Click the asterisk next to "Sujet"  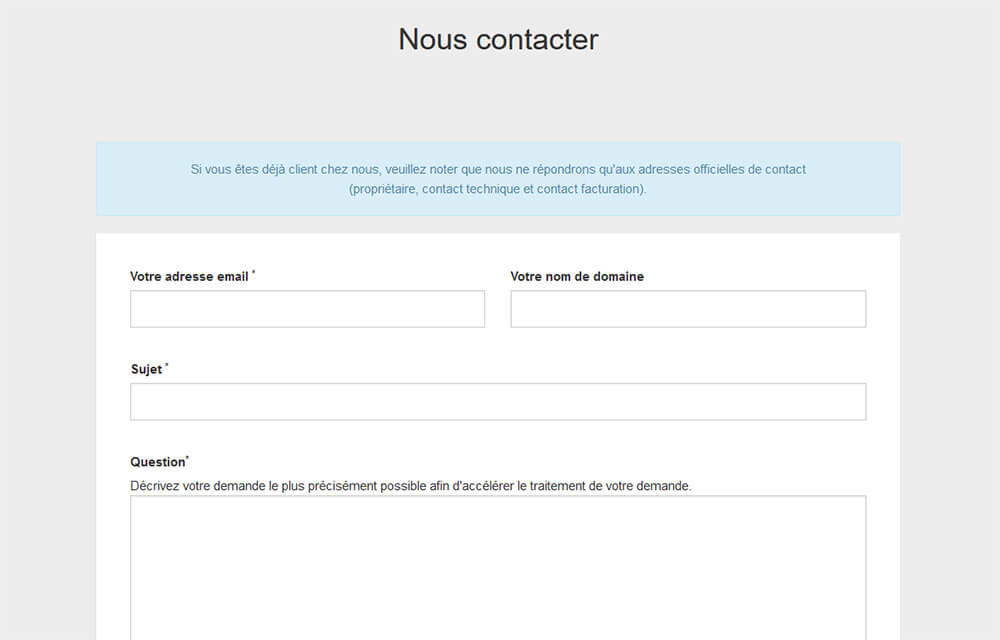166,365
